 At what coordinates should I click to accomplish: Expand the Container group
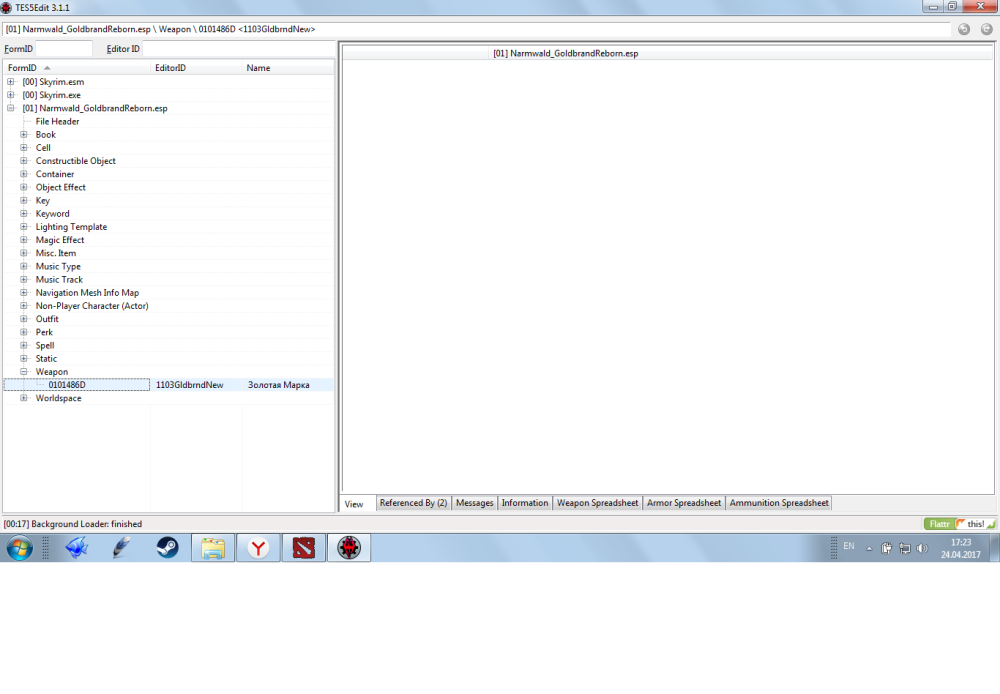click(24, 174)
